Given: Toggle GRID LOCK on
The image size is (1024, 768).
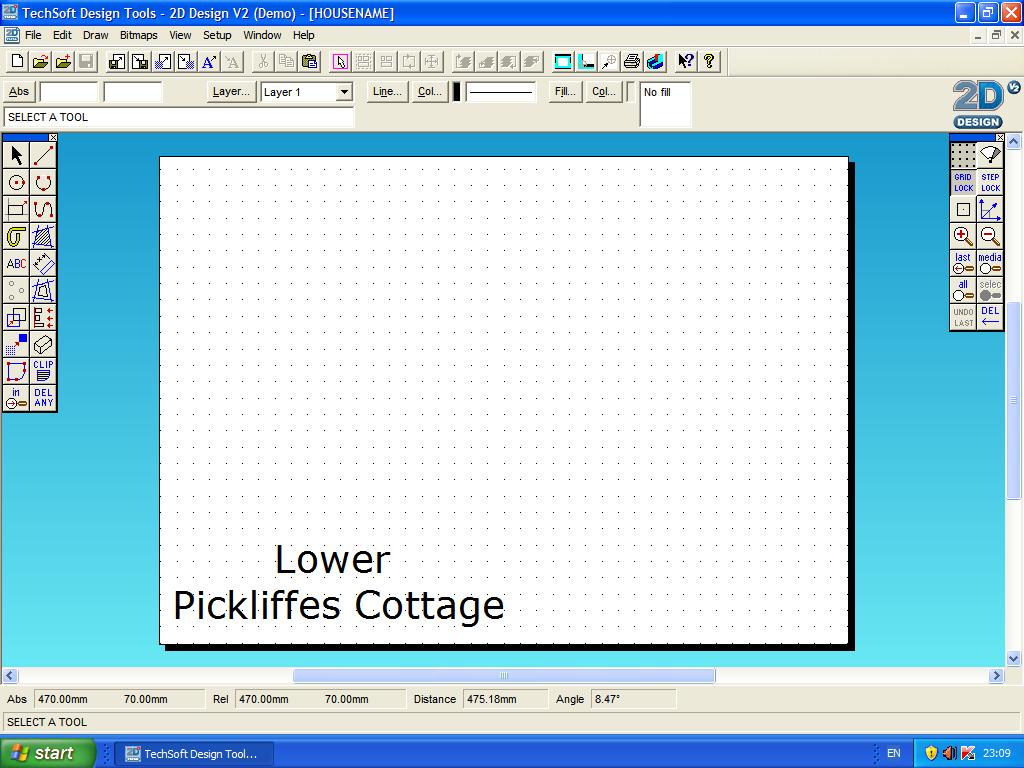Looking at the screenshot, I should coord(963,183).
